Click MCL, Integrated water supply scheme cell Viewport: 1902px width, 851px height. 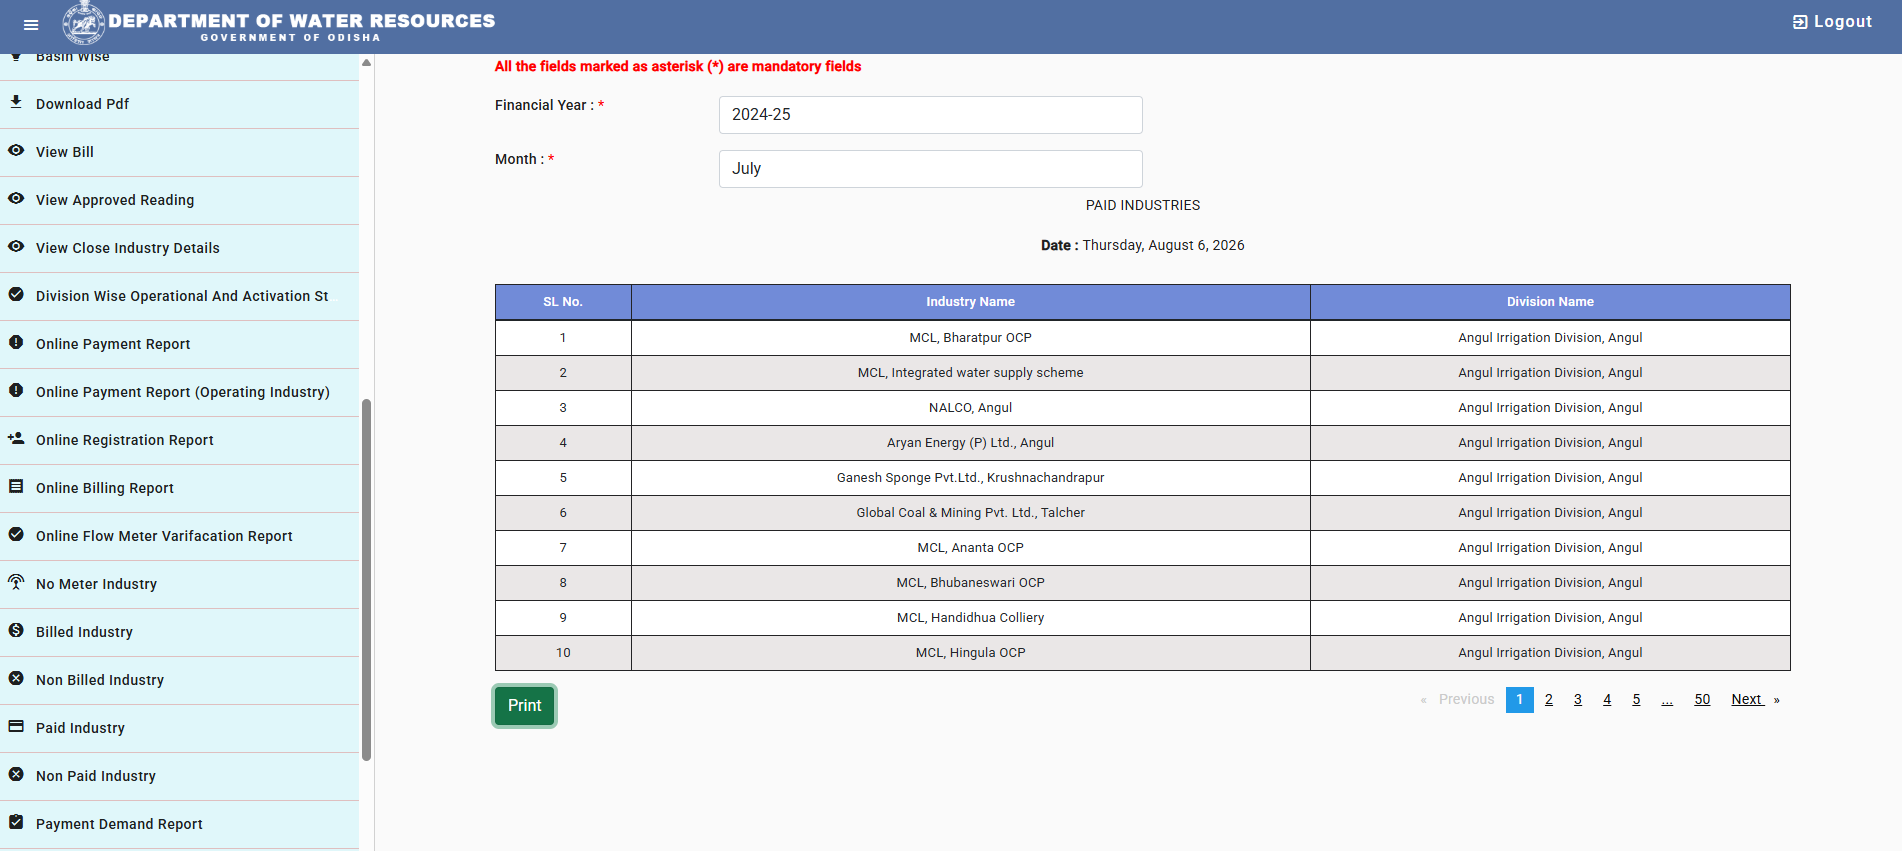[x=970, y=373]
